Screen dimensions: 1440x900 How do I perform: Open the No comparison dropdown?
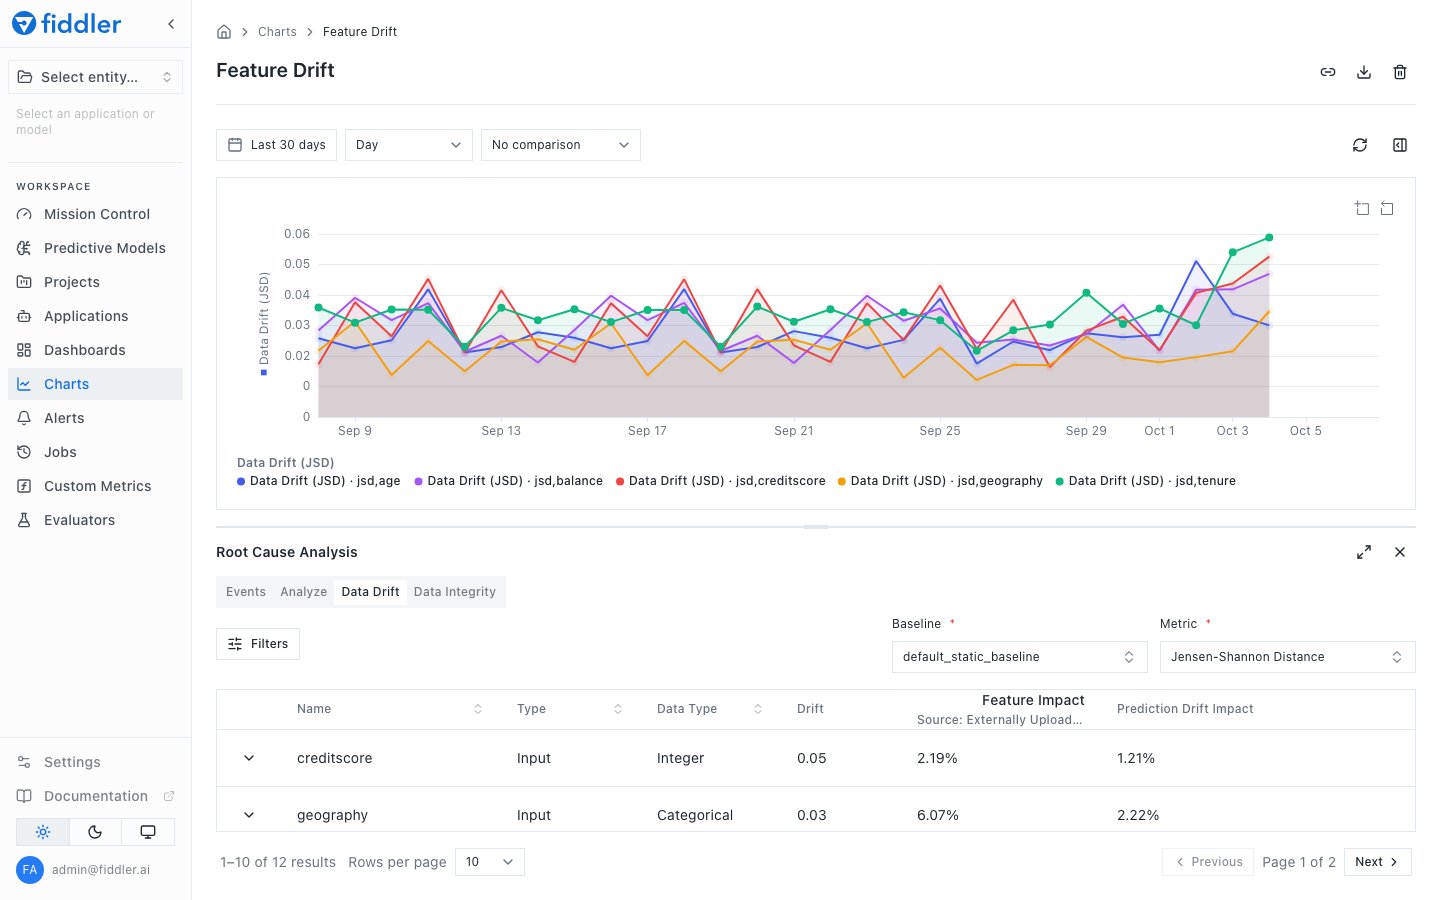click(x=560, y=145)
